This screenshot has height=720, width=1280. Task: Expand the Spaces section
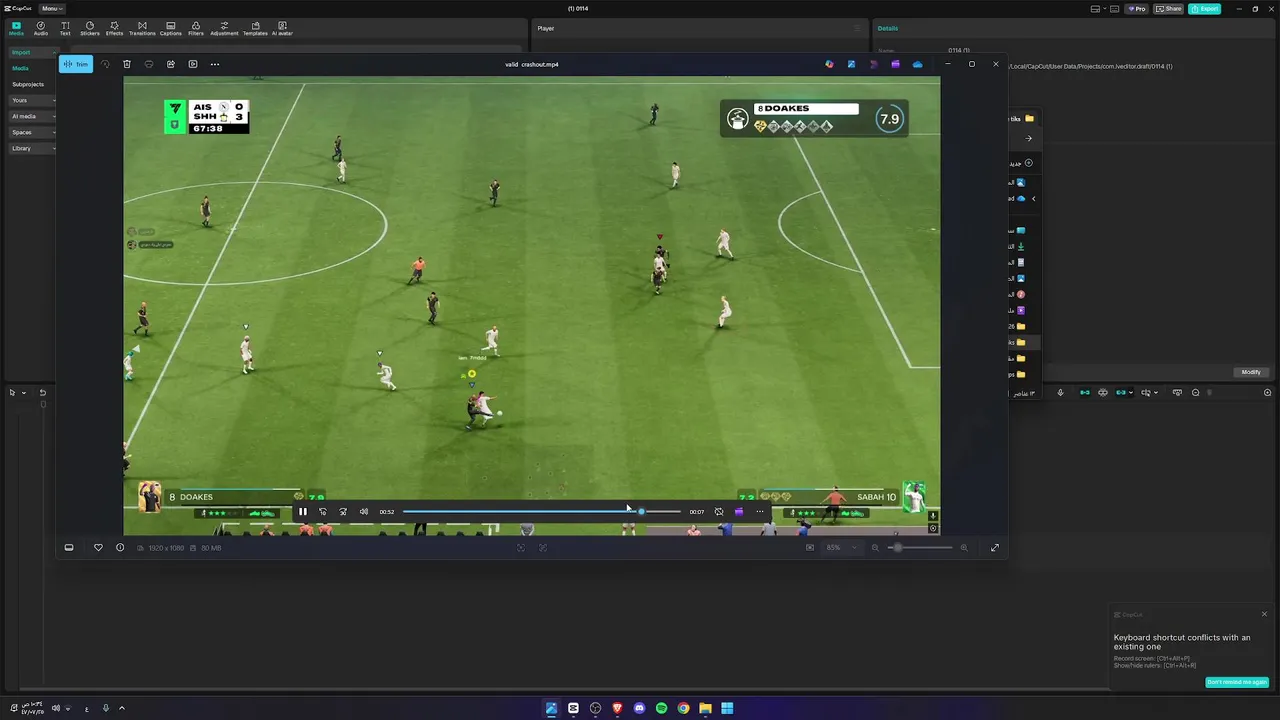click(x=33, y=132)
